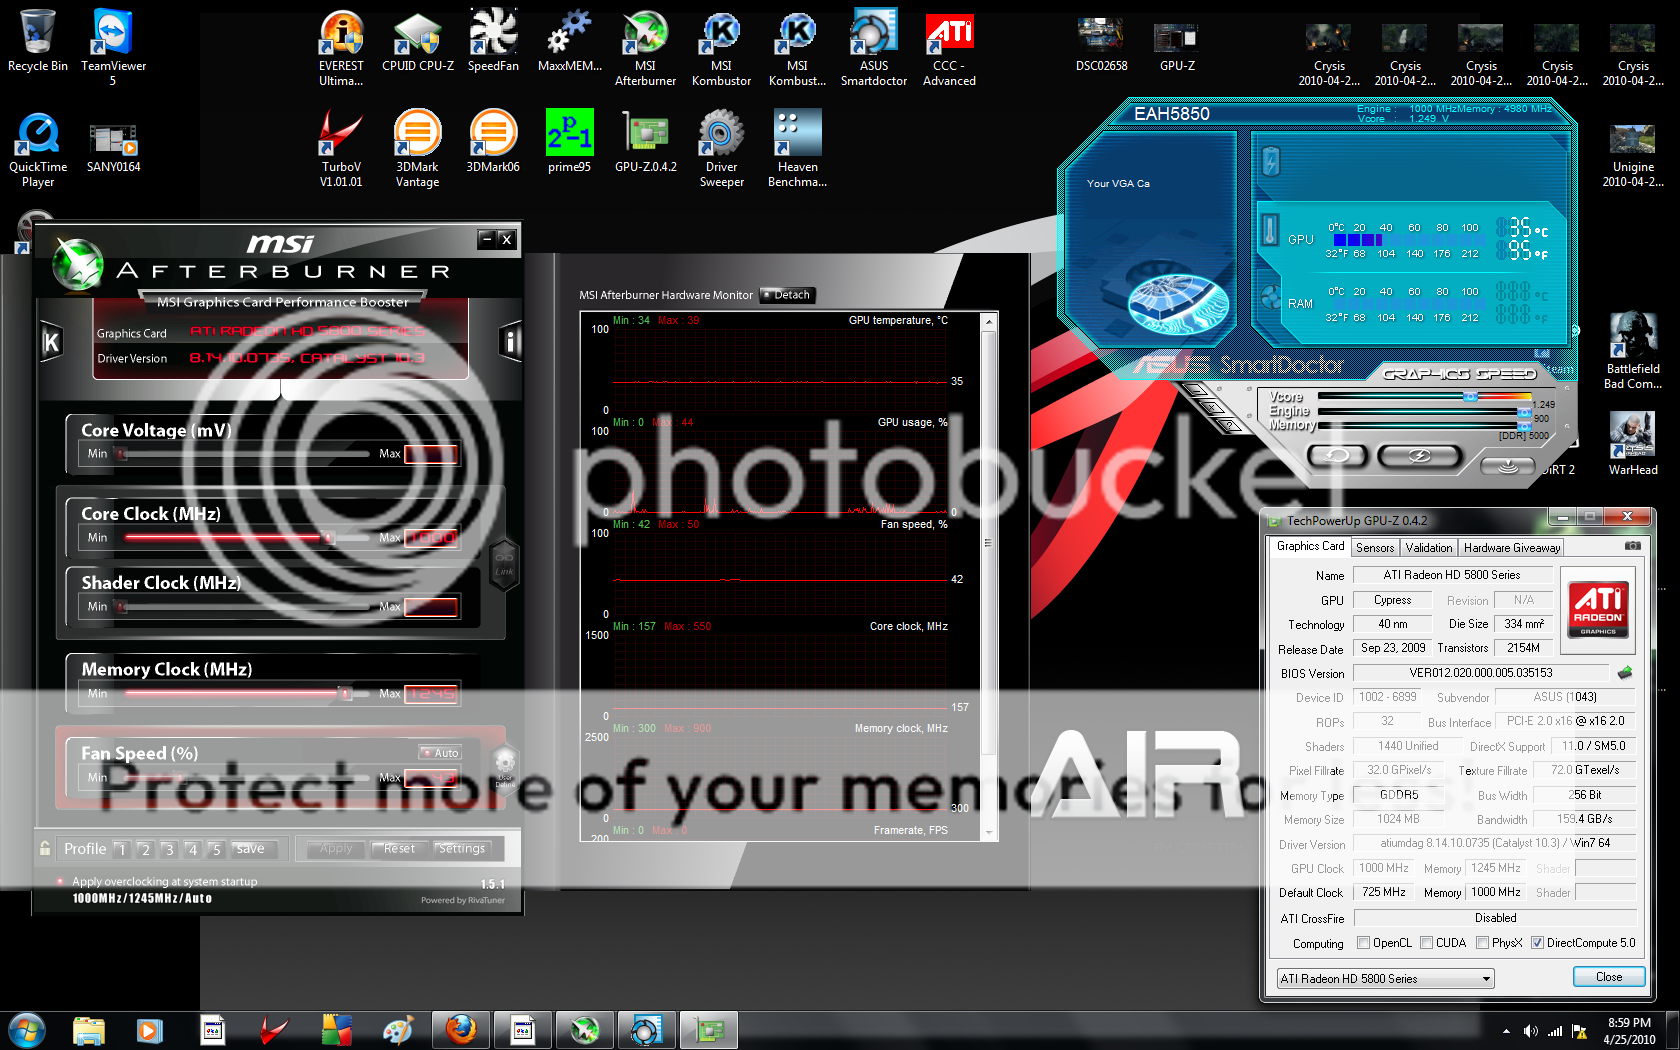Viewport: 1680px width, 1050px height.
Task: Open Afterburner info via the i button
Action: pos(510,342)
